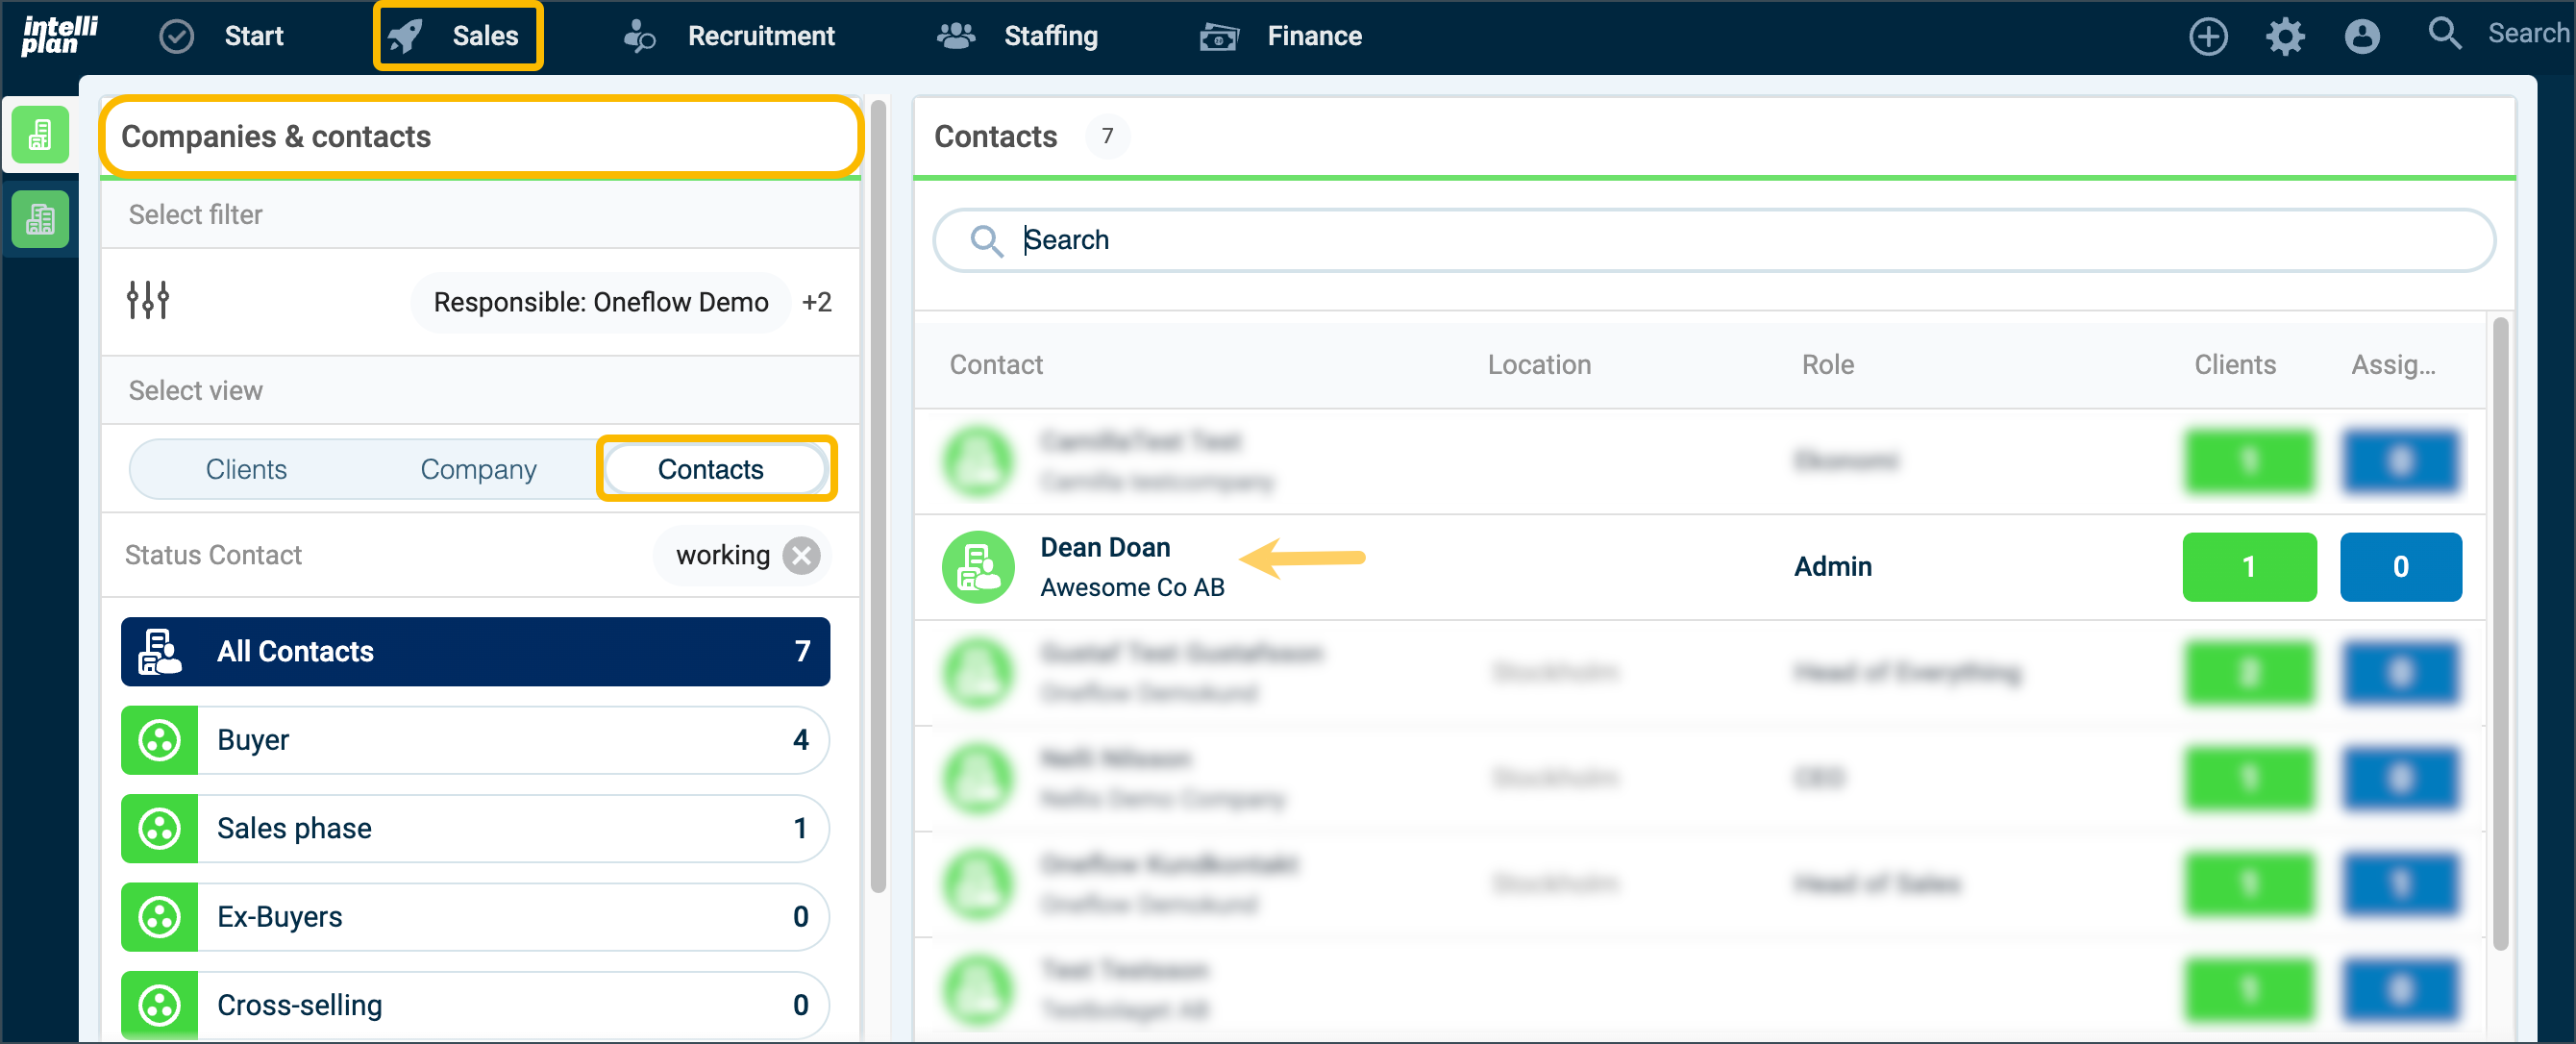Show the +2 additional filters
Image resolution: width=2576 pixels, height=1044 pixels.
pos(816,302)
